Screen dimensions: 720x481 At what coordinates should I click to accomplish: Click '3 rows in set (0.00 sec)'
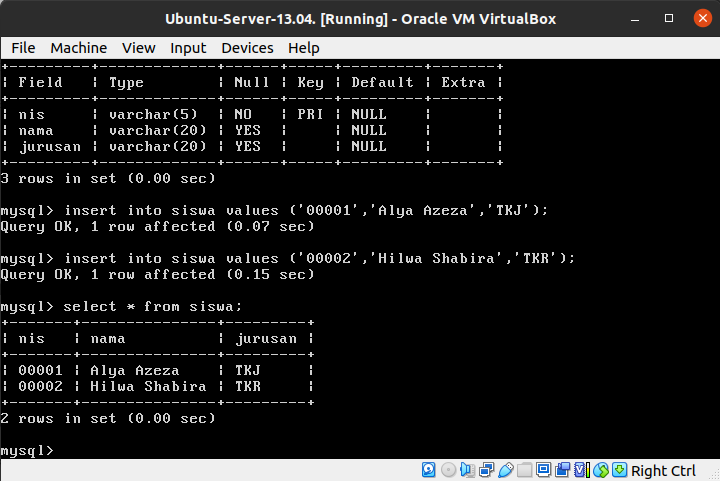(107, 179)
